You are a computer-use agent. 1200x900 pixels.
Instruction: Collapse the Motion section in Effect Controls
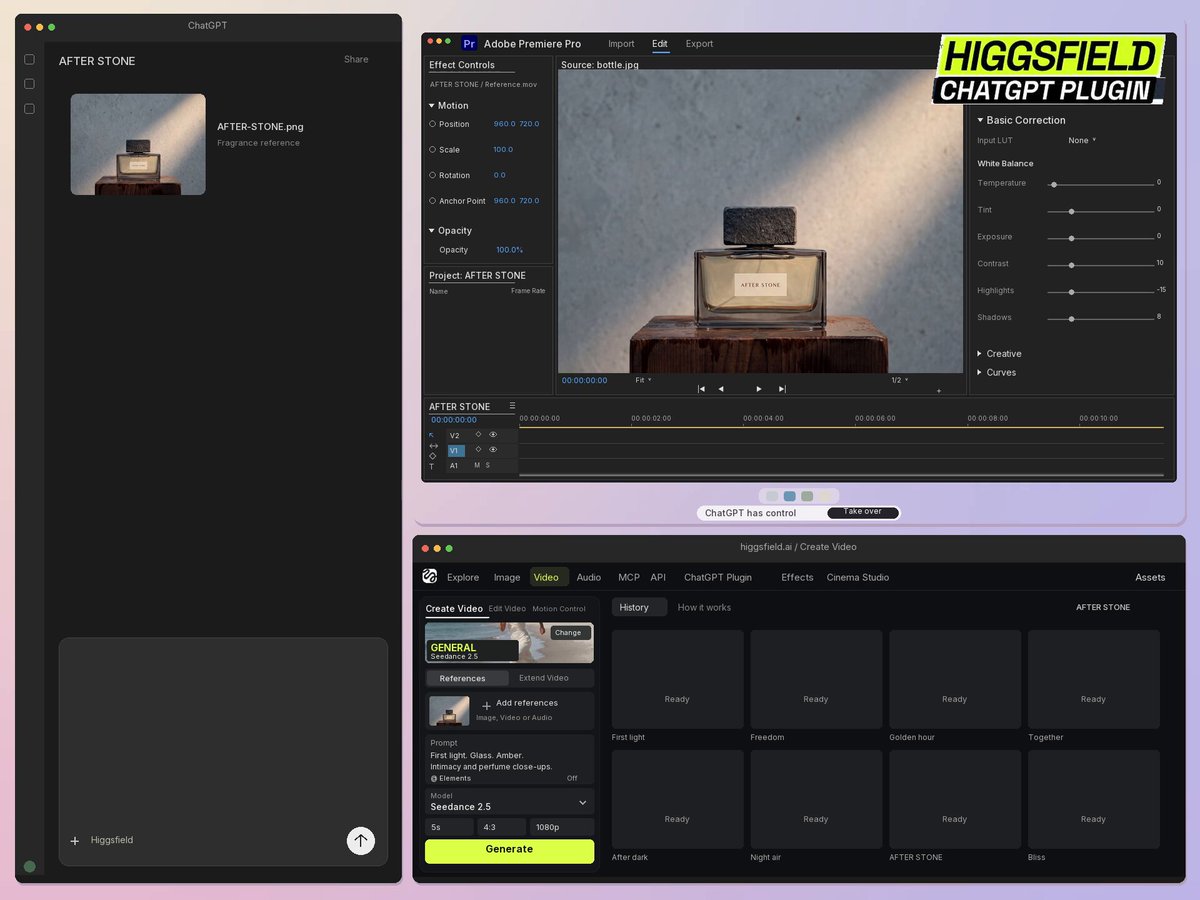(432, 105)
